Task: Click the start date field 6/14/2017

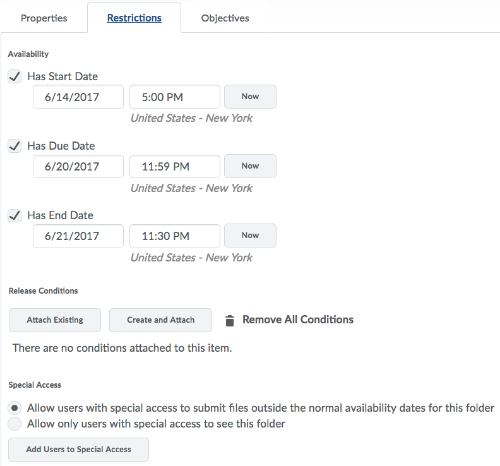Action: point(78,97)
